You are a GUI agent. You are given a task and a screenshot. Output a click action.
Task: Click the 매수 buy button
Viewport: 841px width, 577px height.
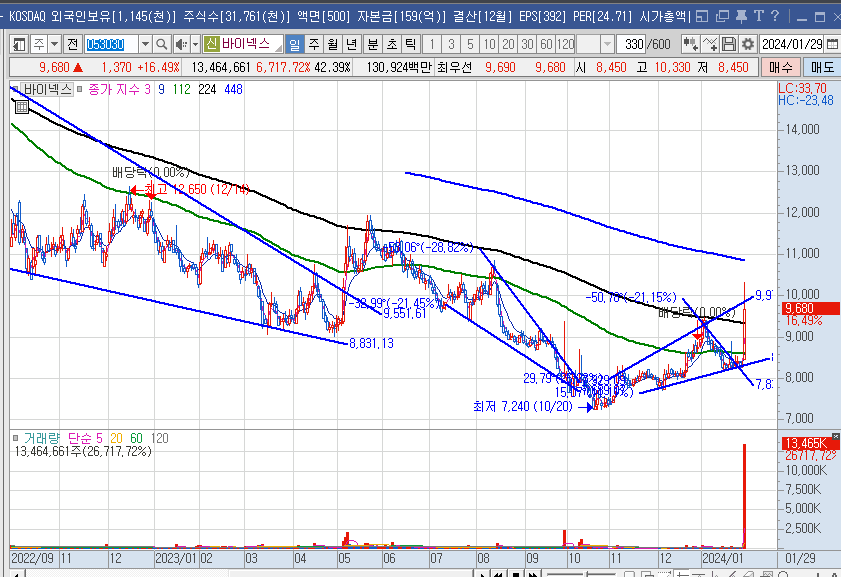pyautogui.click(x=780, y=68)
